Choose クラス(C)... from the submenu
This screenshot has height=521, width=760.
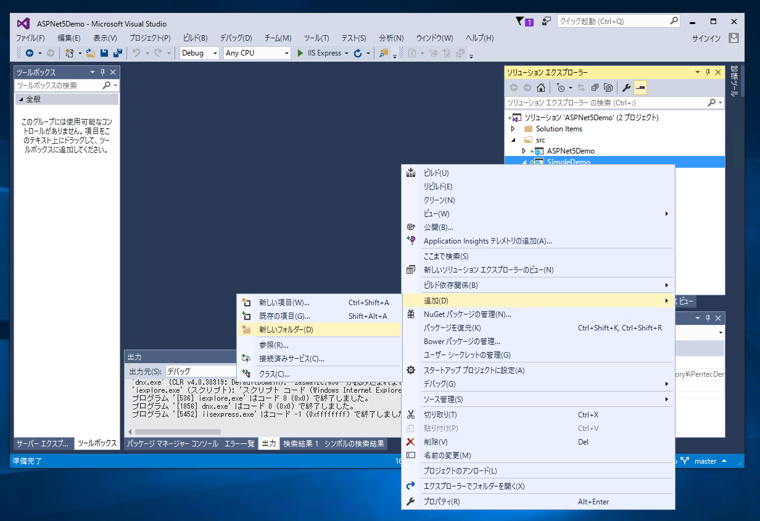319,374
